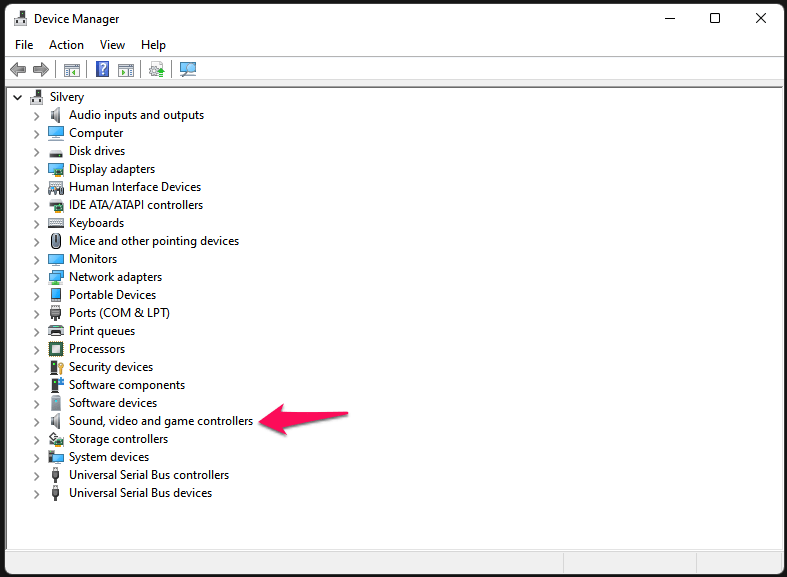Screen dimensions: 787x577
Task: Click the USB plug icon beside Universal Serial Bus controllers
Action: pyautogui.click(x=56, y=475)
